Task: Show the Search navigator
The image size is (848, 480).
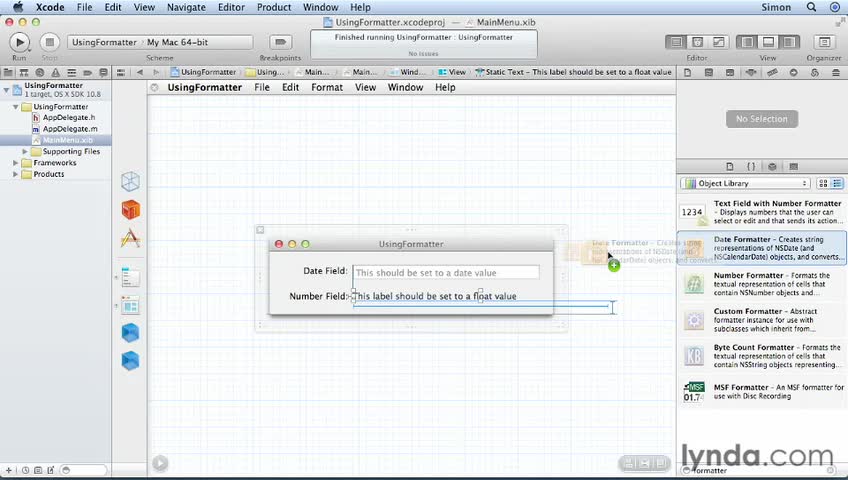Action: pyautogui.click(x=39, y=72)
